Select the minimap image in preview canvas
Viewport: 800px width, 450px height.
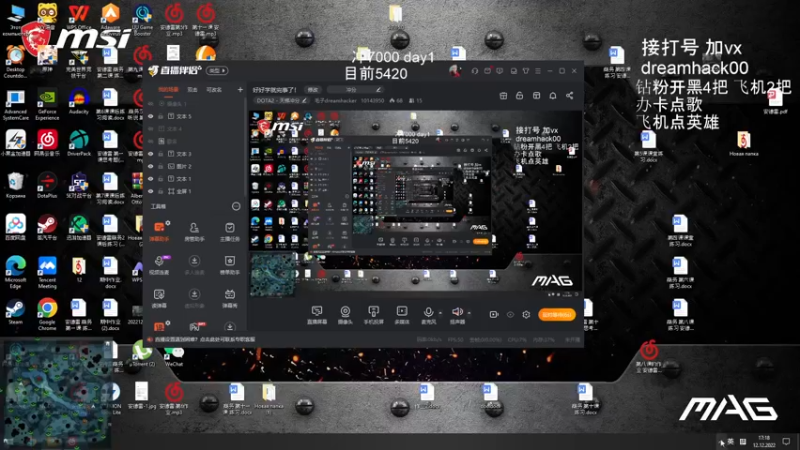[273, 276]
